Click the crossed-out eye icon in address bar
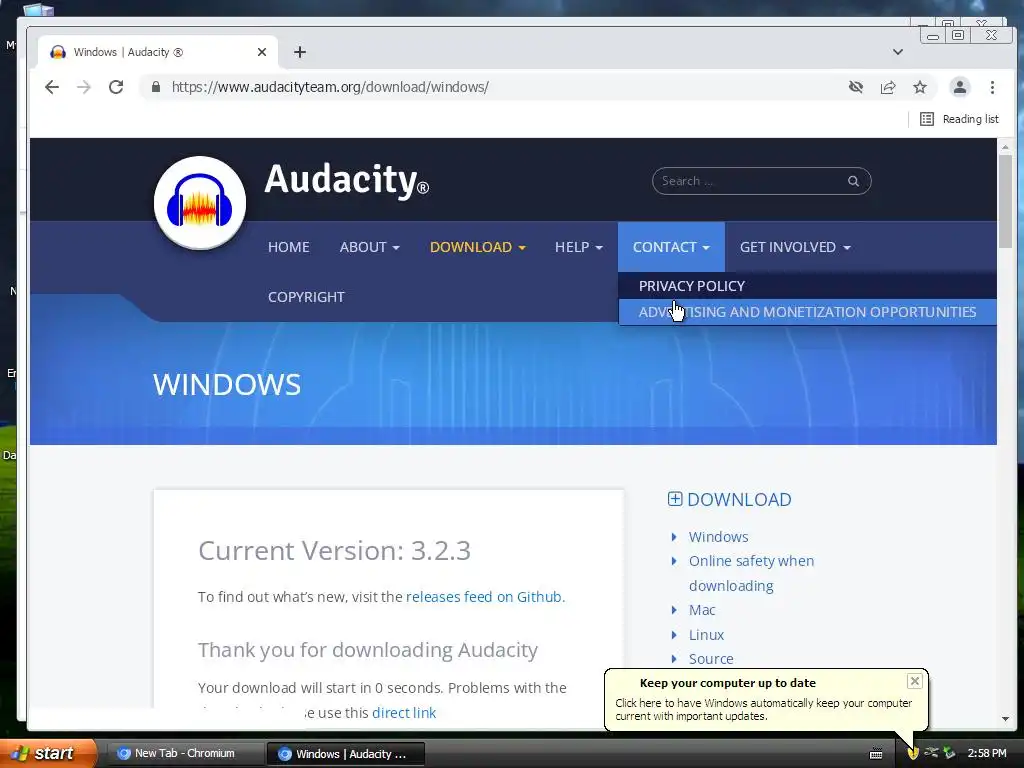 pos(856,87)
